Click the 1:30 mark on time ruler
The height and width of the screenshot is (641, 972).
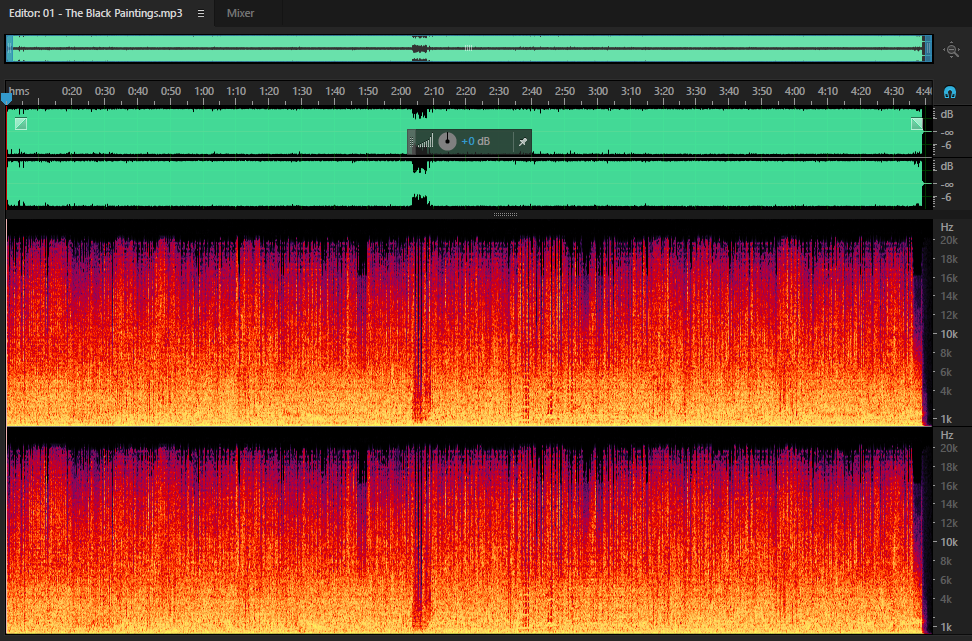302,91
